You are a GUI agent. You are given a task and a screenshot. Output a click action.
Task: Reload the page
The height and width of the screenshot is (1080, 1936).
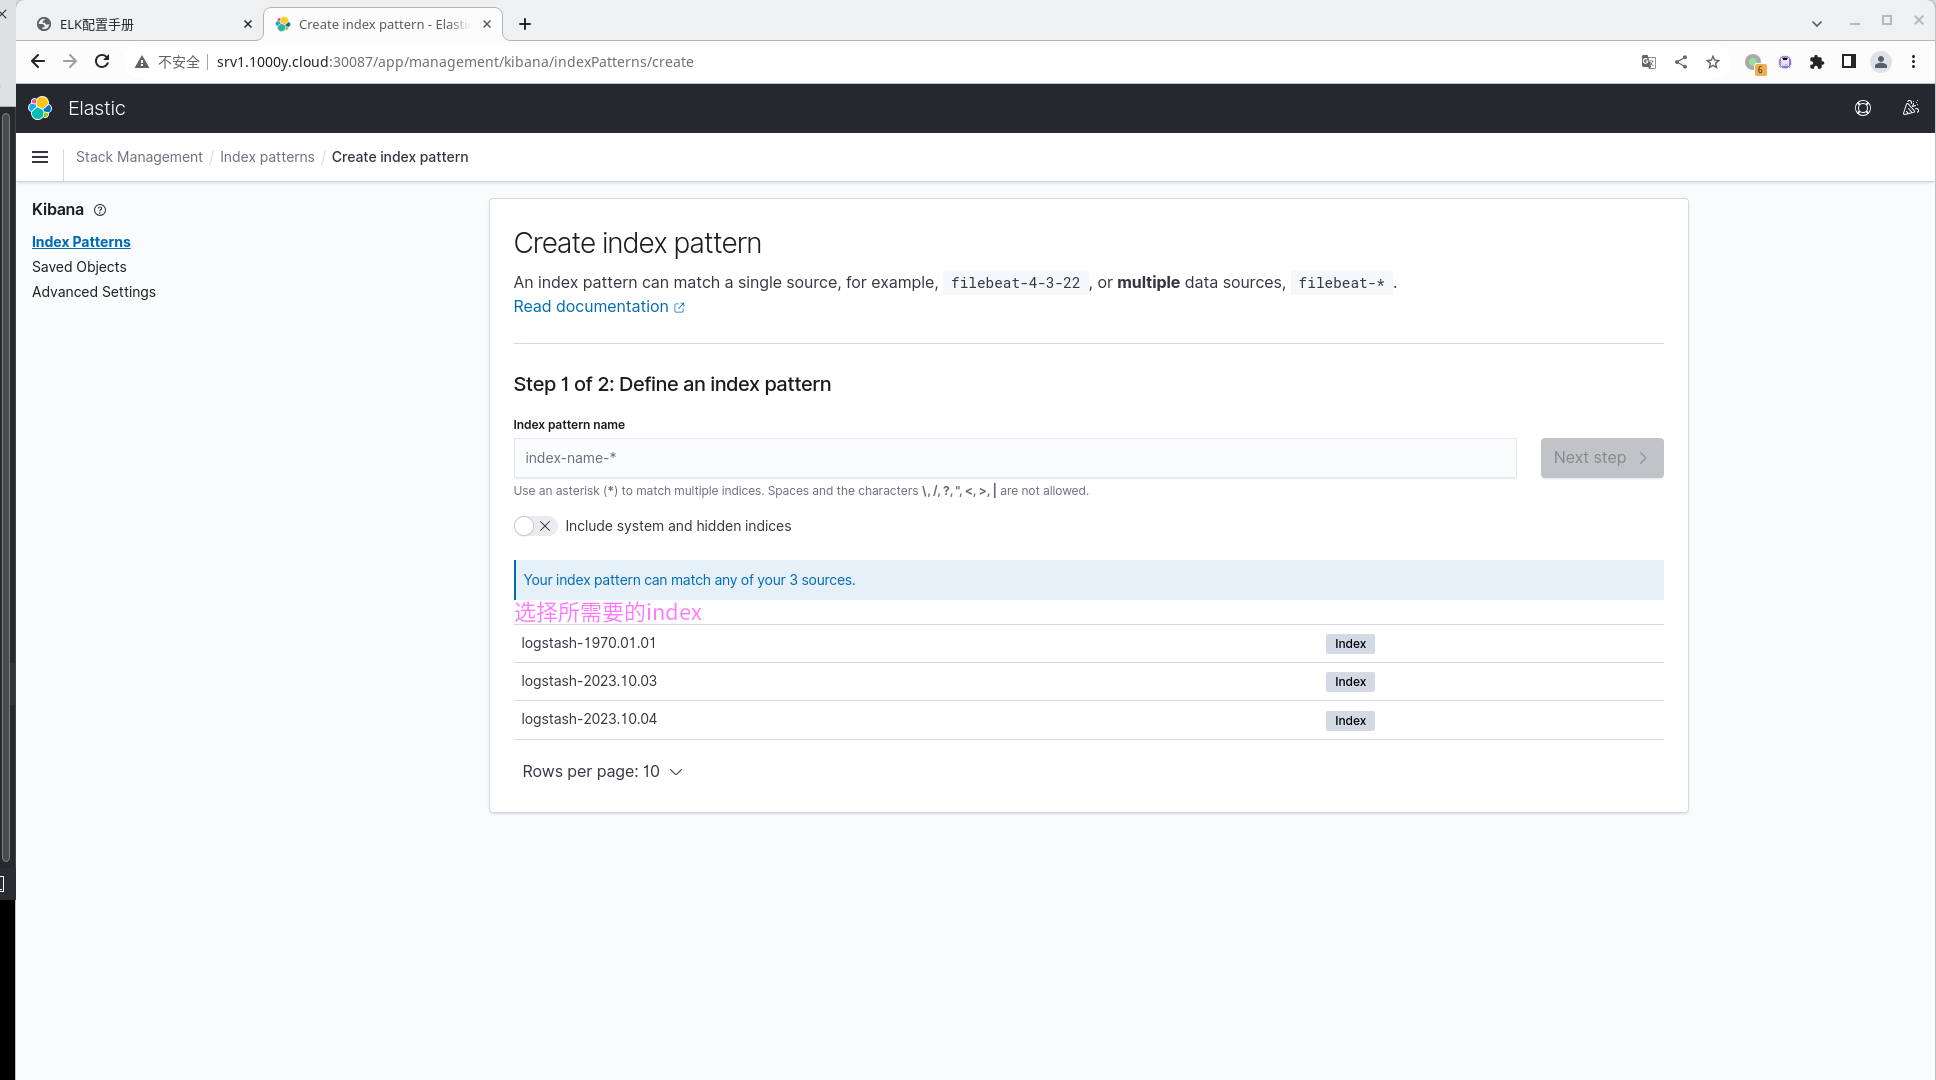point(102,62)
